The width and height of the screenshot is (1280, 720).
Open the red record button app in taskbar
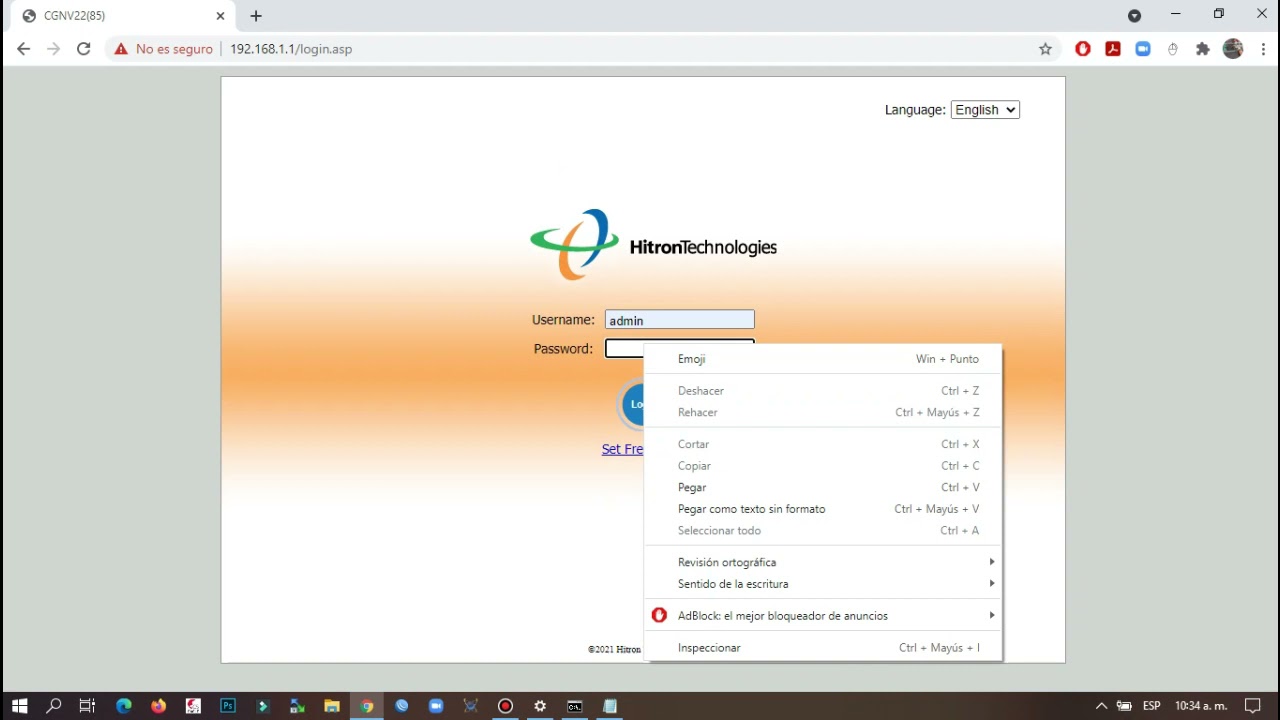coord(505,706)
